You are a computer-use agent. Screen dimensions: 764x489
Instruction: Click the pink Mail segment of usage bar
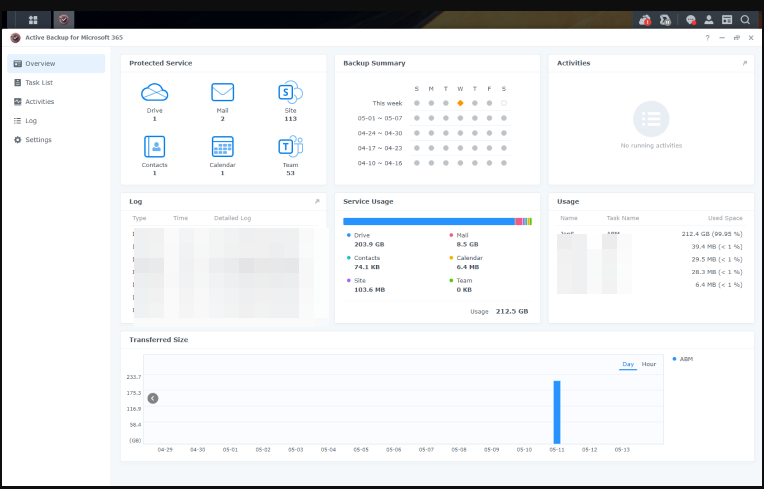(x=518, y=222)
